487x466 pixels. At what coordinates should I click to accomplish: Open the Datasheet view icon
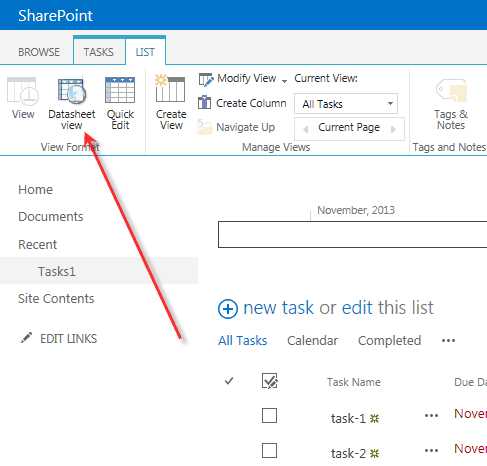pos(71,91)
